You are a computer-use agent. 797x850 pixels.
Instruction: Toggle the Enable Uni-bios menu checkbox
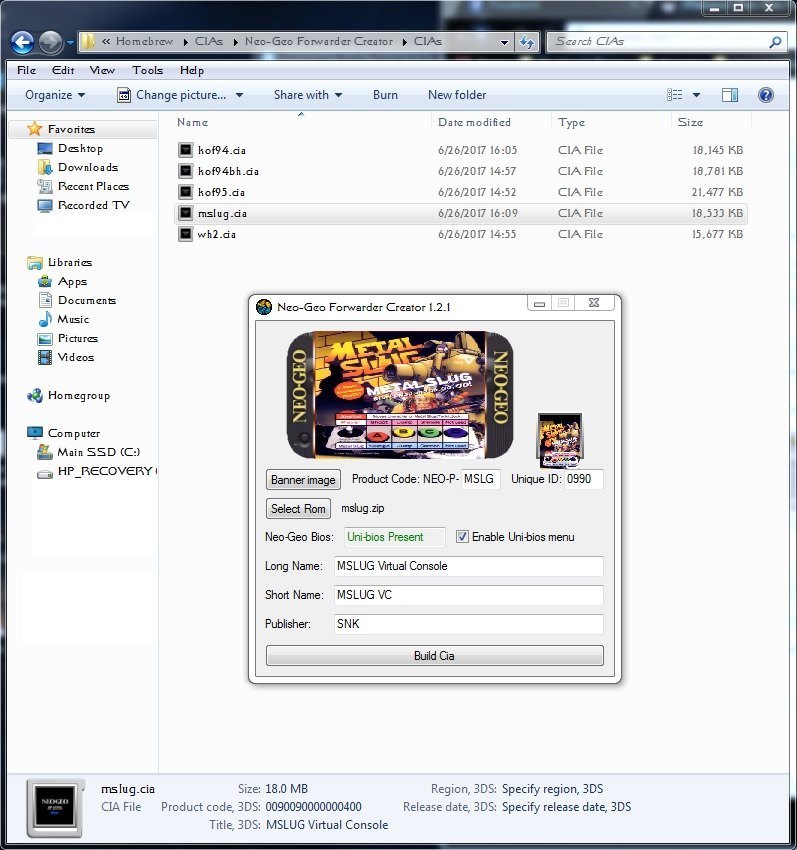[x=462, y=537]
